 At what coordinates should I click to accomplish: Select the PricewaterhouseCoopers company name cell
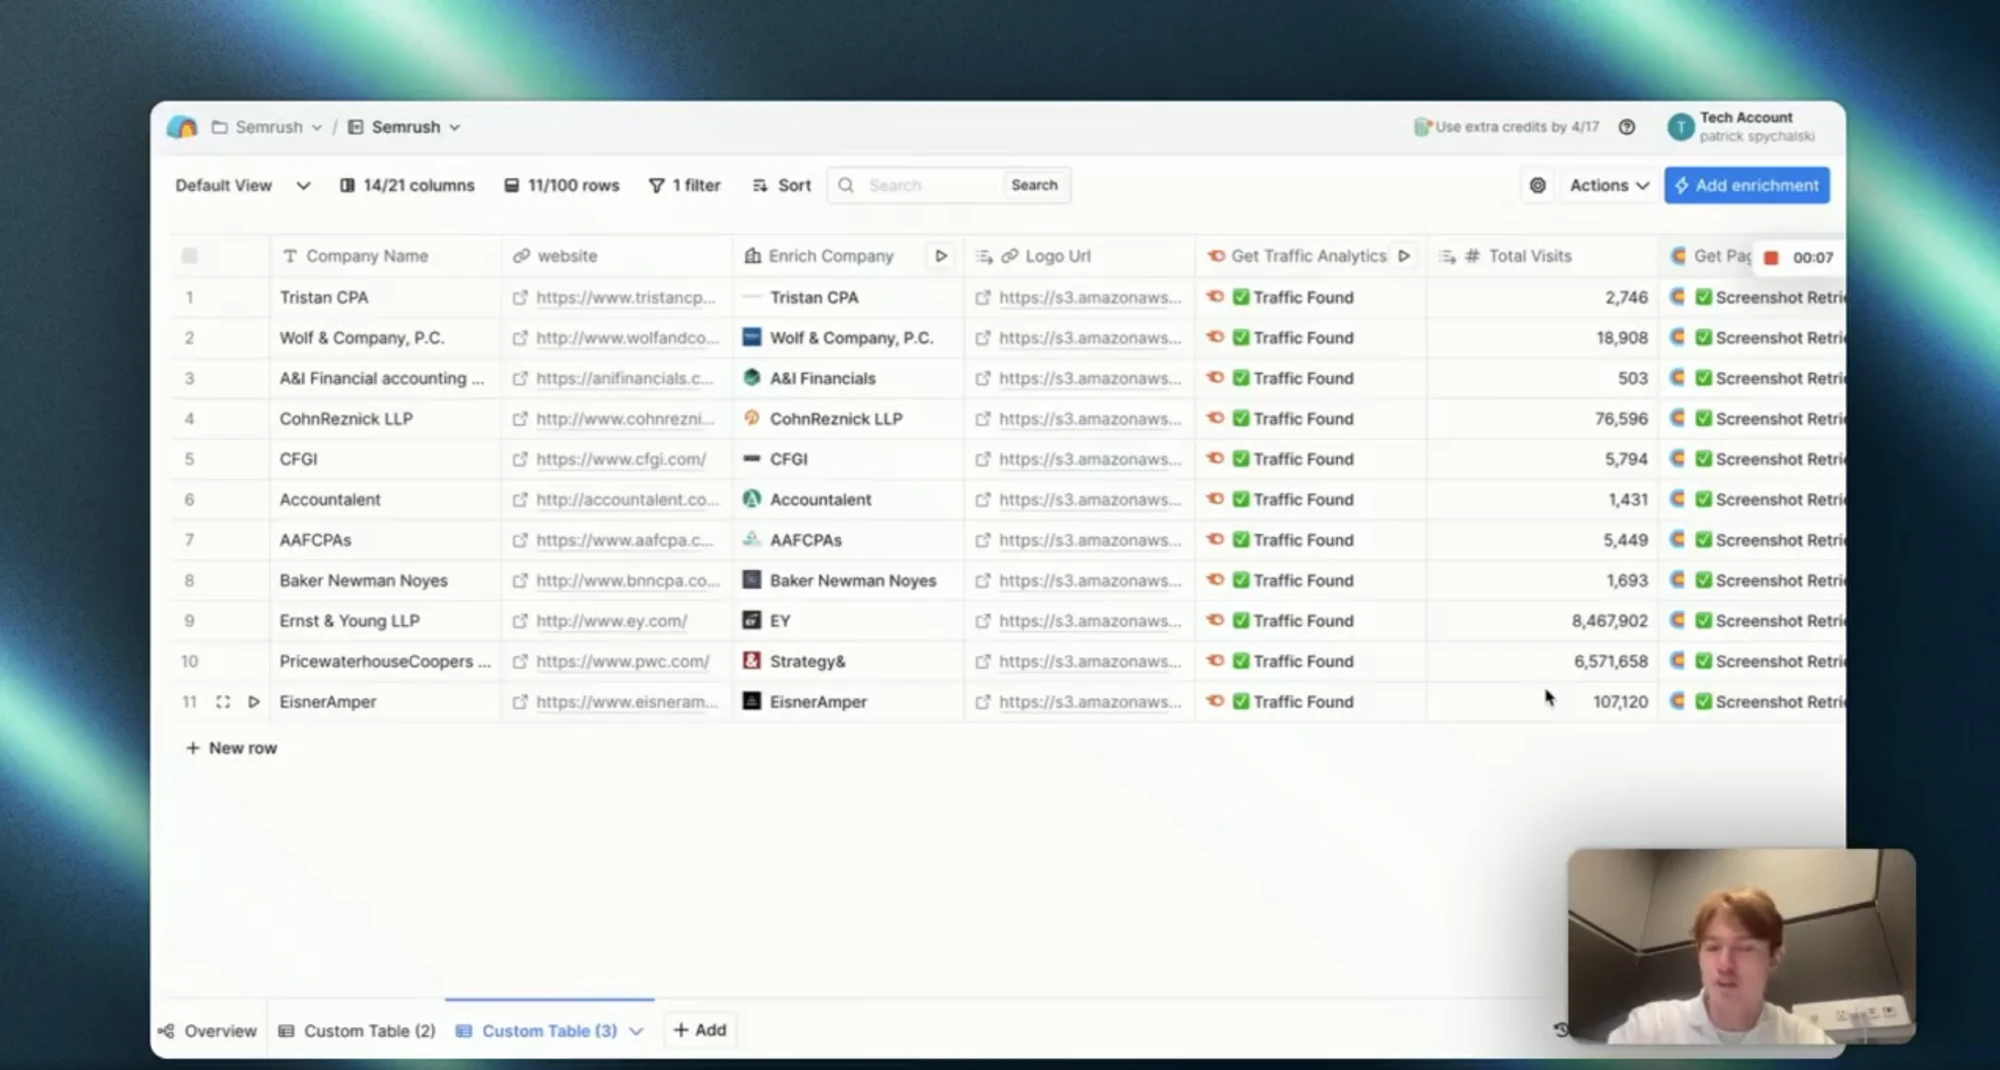click(x=385, y=662)
